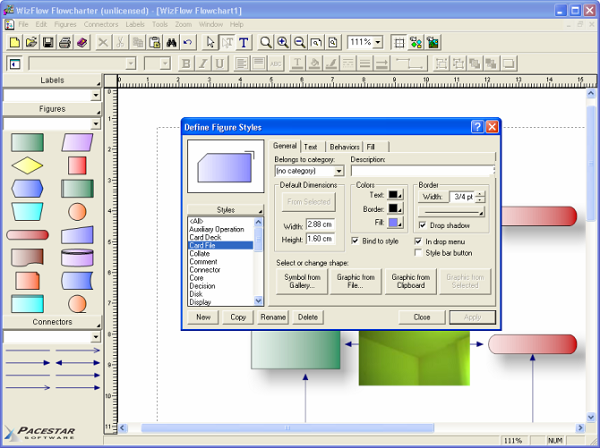Pick the purple disk cylinder figure
This screenshot has height=448, width=600.
[77, 258]
